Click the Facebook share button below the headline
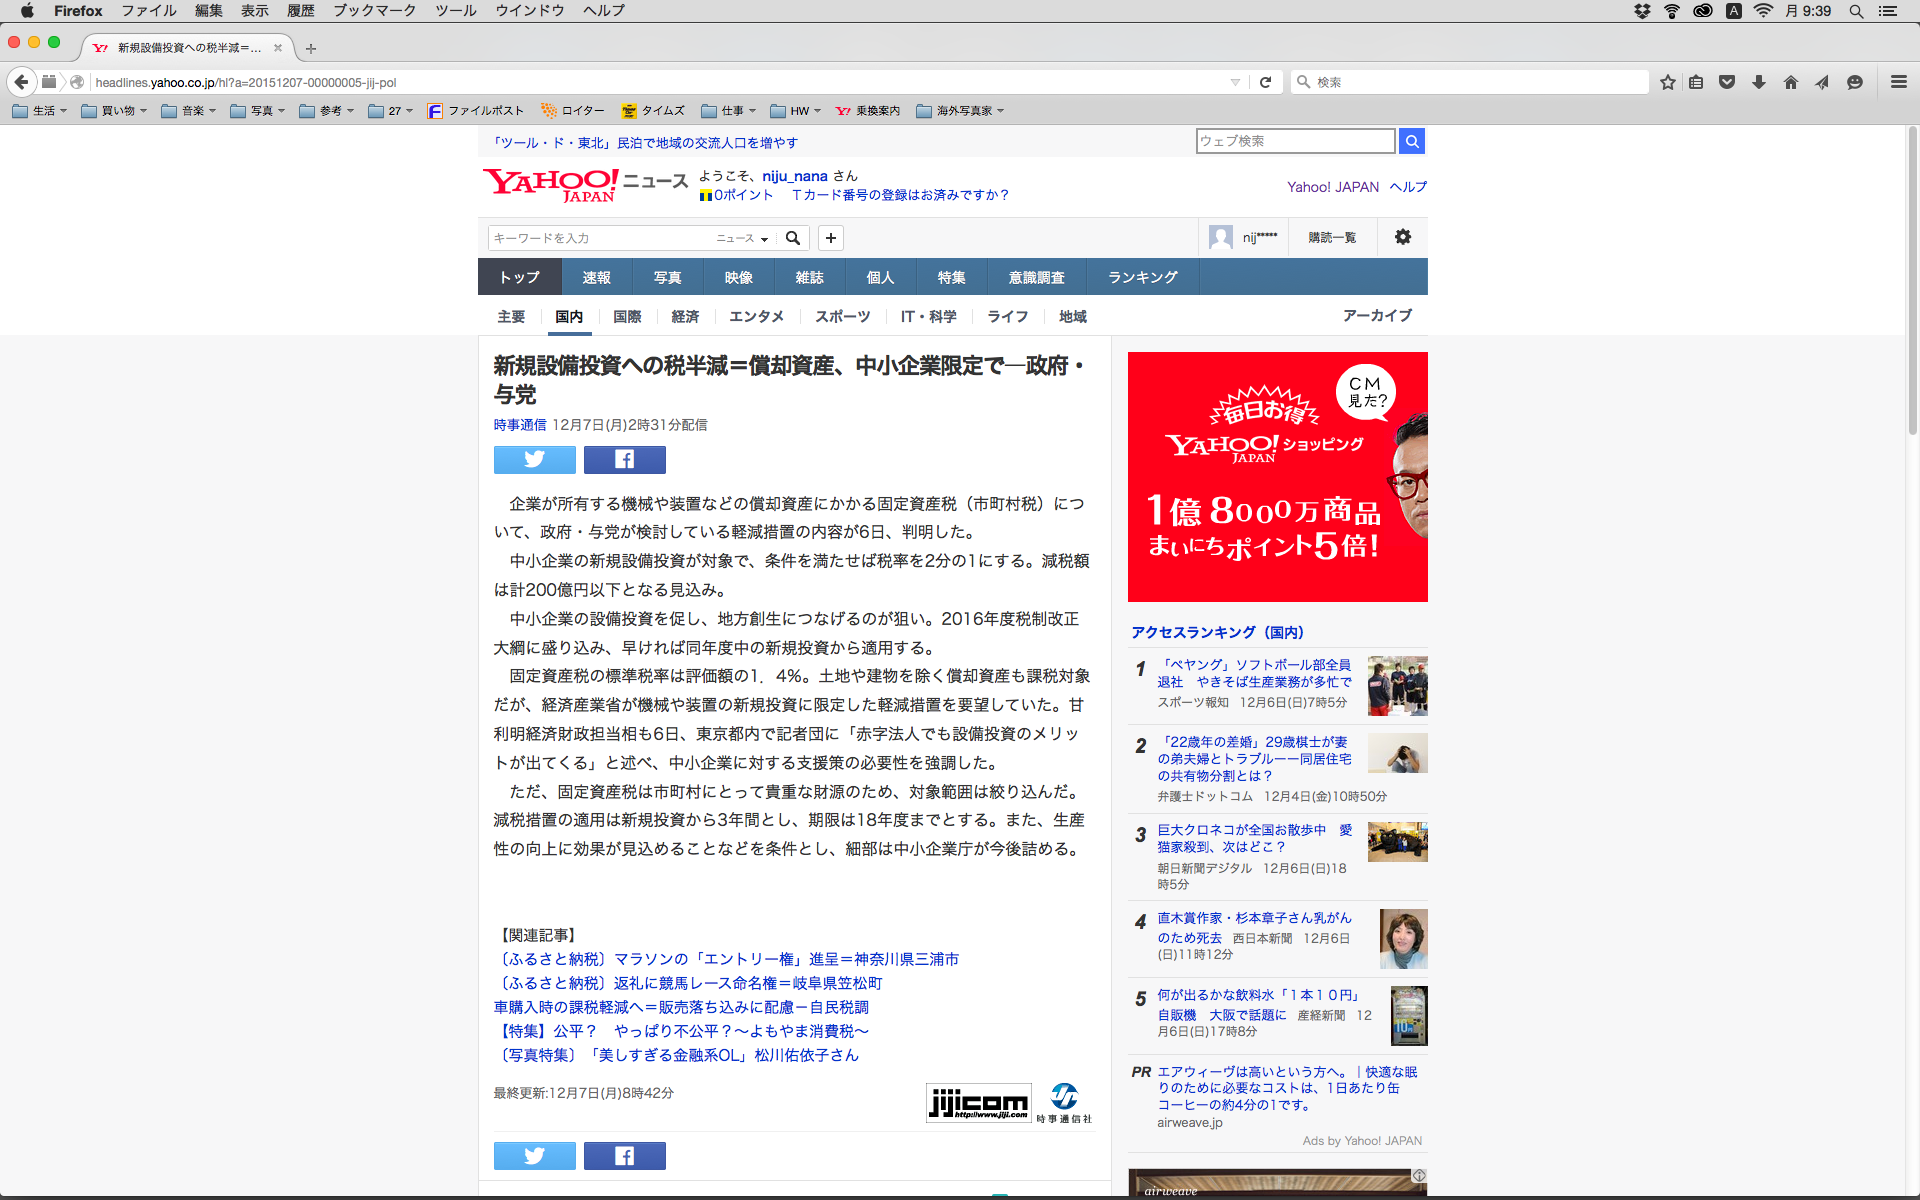This screenshot has height=1200, width=1920. click(624, 459)
